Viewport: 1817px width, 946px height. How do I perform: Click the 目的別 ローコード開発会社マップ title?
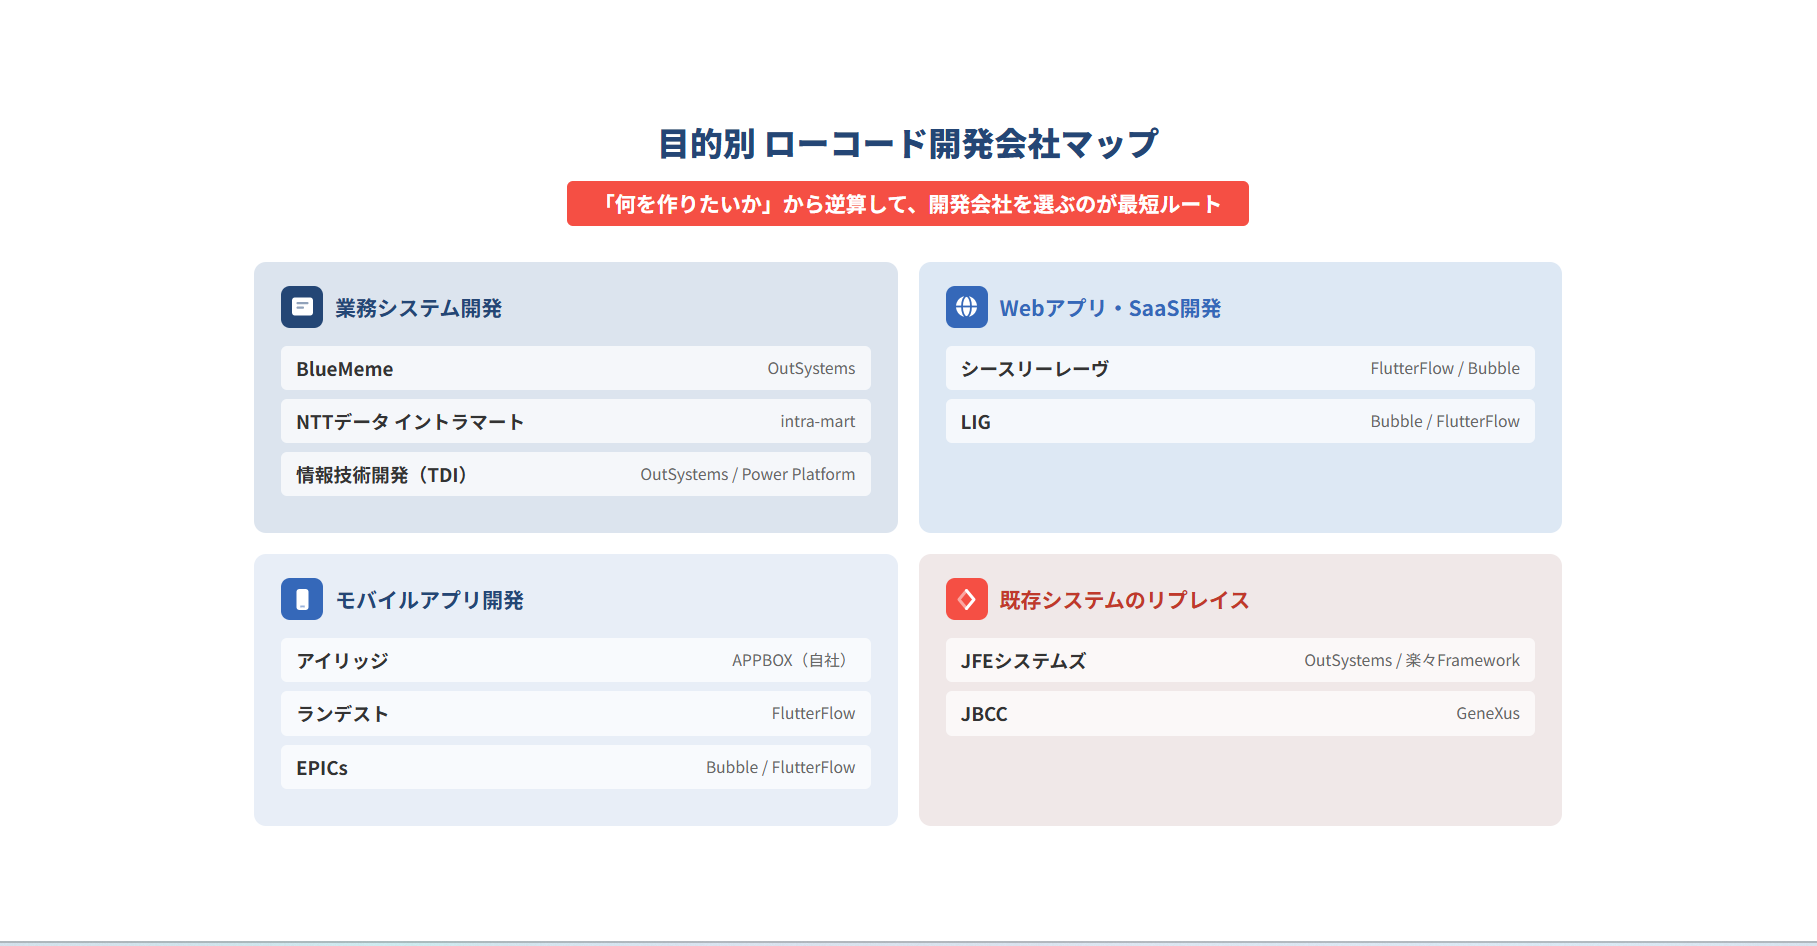[x=907, y=144]
